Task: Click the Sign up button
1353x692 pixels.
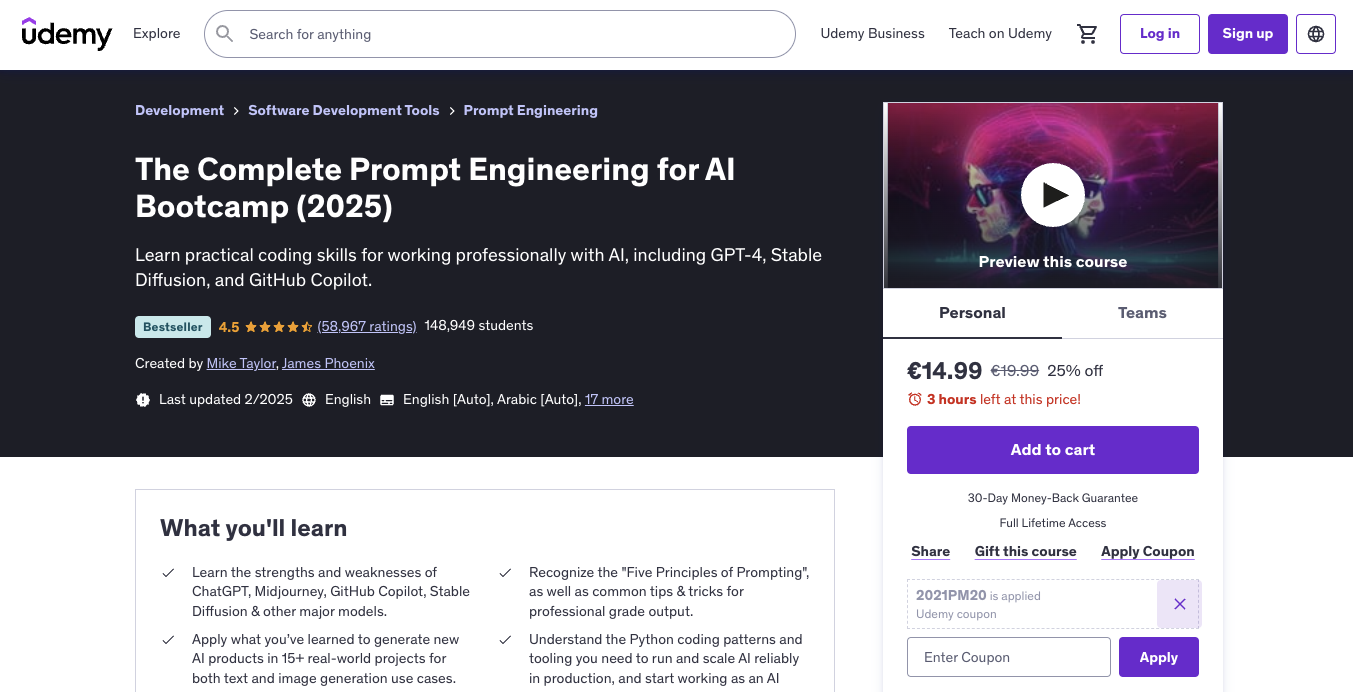Action: click(x=1247, y=33)
